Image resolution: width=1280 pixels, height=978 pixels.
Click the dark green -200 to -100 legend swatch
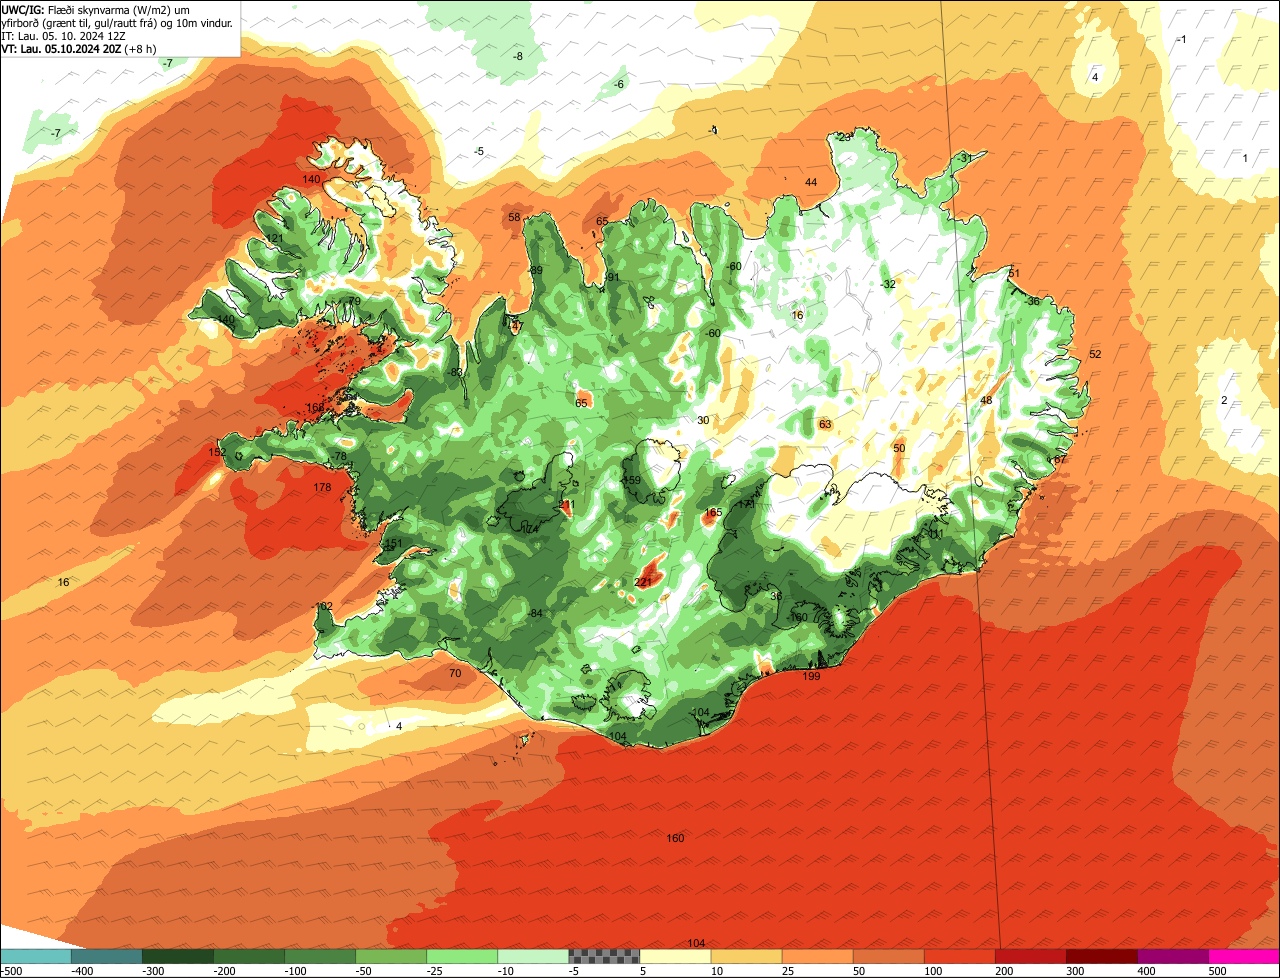coord(248,956)
